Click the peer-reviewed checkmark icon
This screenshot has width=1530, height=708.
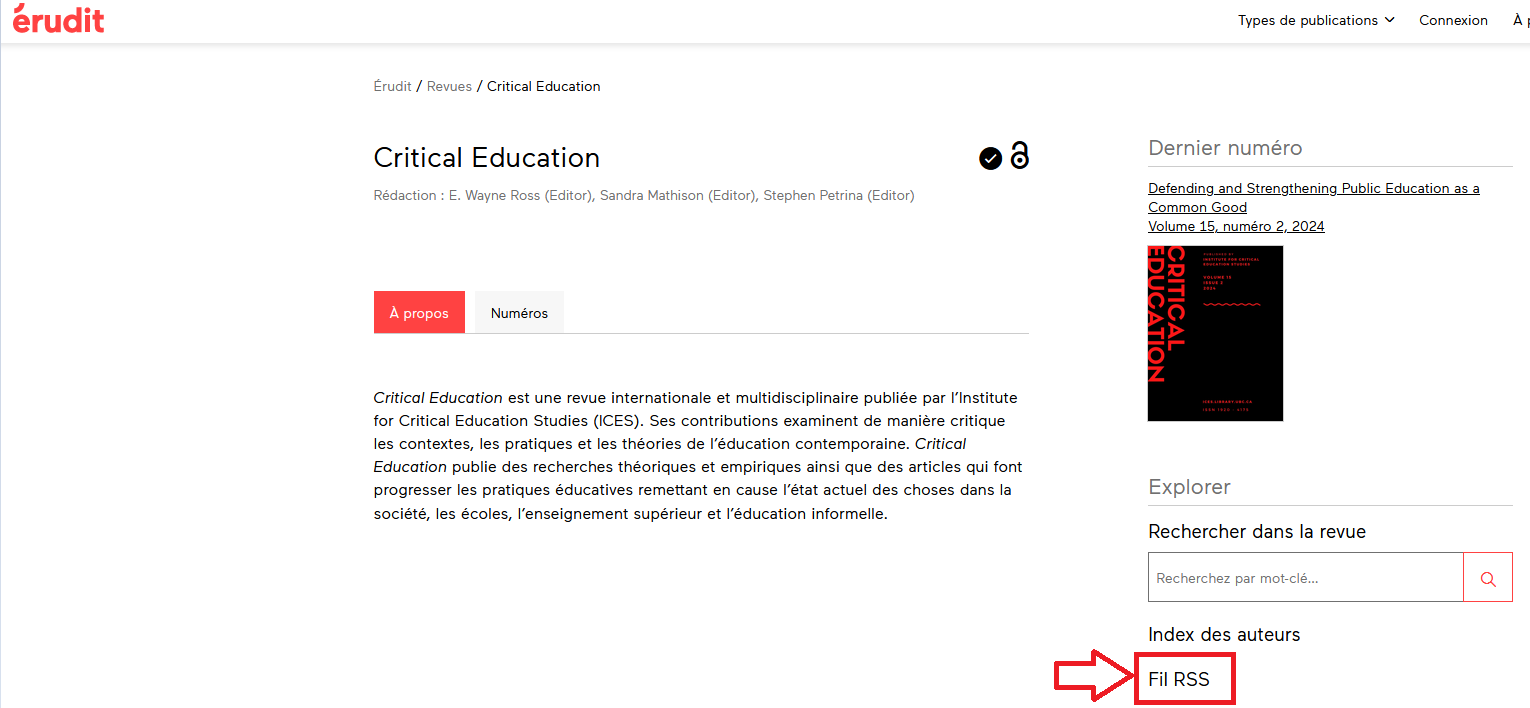tap(990, 158)
